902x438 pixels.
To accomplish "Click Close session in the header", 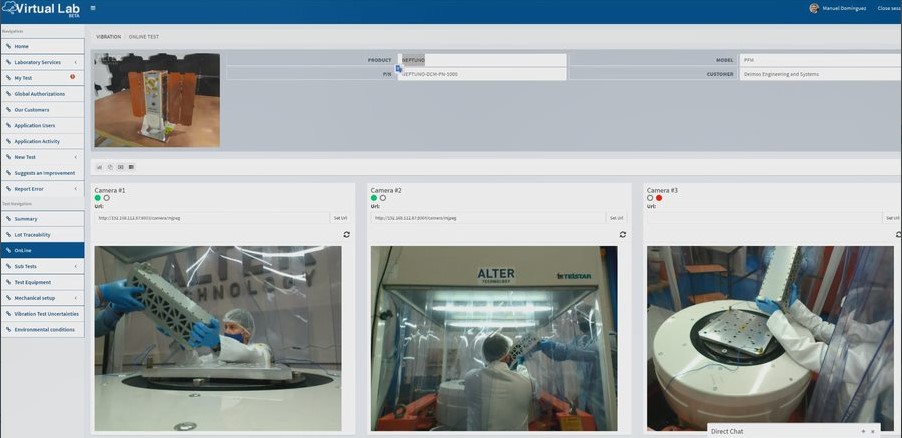I will (889, 8).
